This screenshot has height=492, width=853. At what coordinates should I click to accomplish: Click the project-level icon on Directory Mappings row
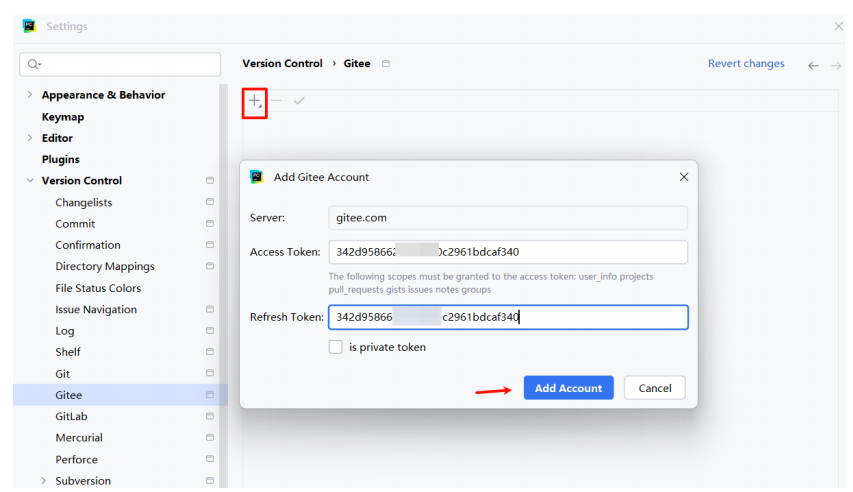210,266
